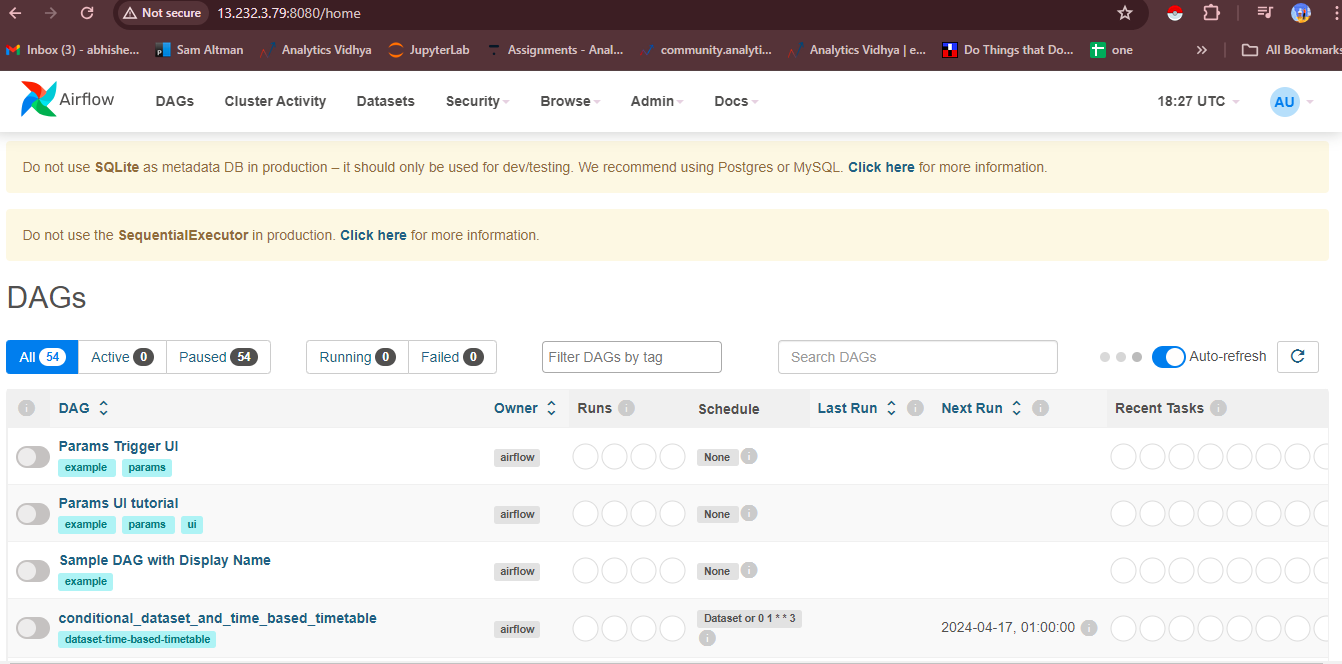1342x664 pixels.
Task: Open the All Bookmarks folder
Action: click(x=1292, y=50)
